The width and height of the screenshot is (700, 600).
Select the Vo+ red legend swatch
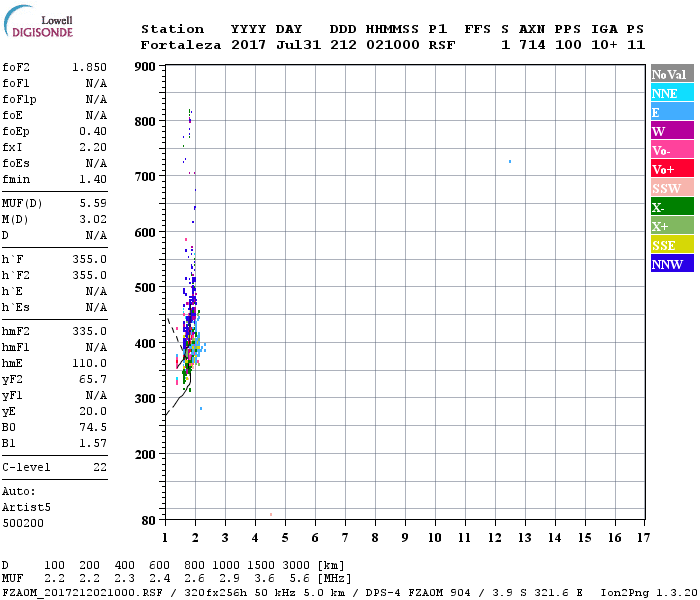click(x=672, y=169)
